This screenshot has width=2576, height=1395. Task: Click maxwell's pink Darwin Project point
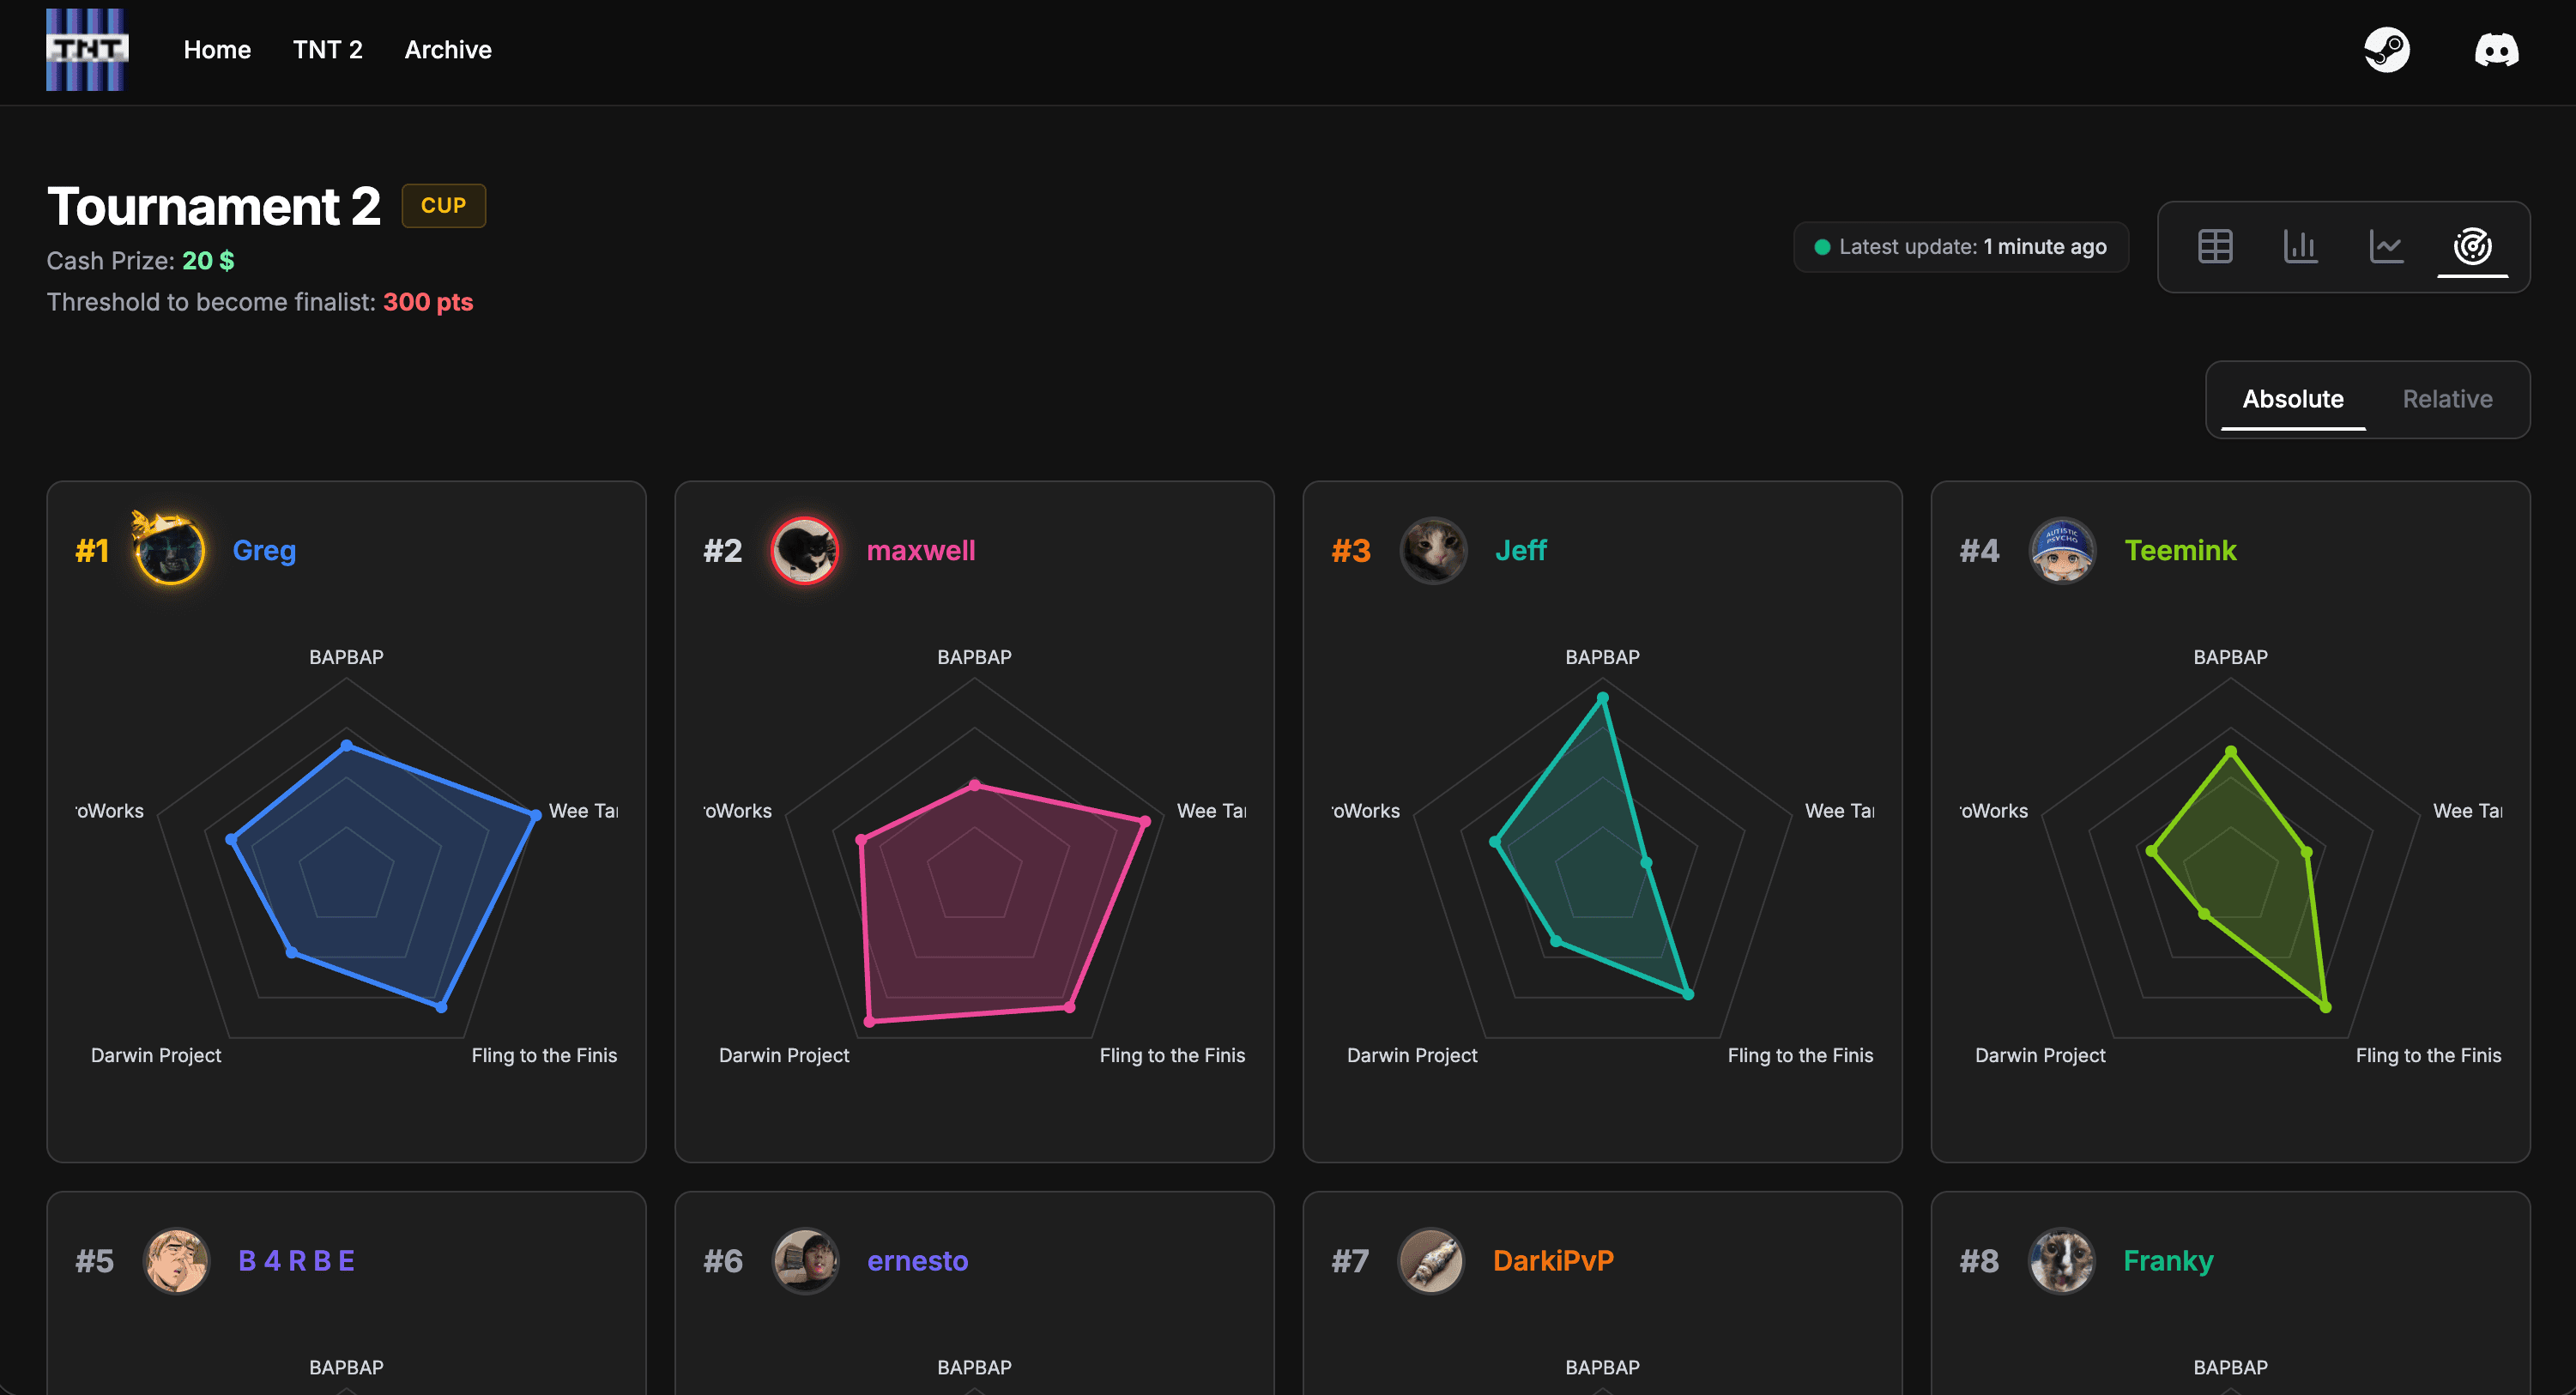(x=869, y=1020)
